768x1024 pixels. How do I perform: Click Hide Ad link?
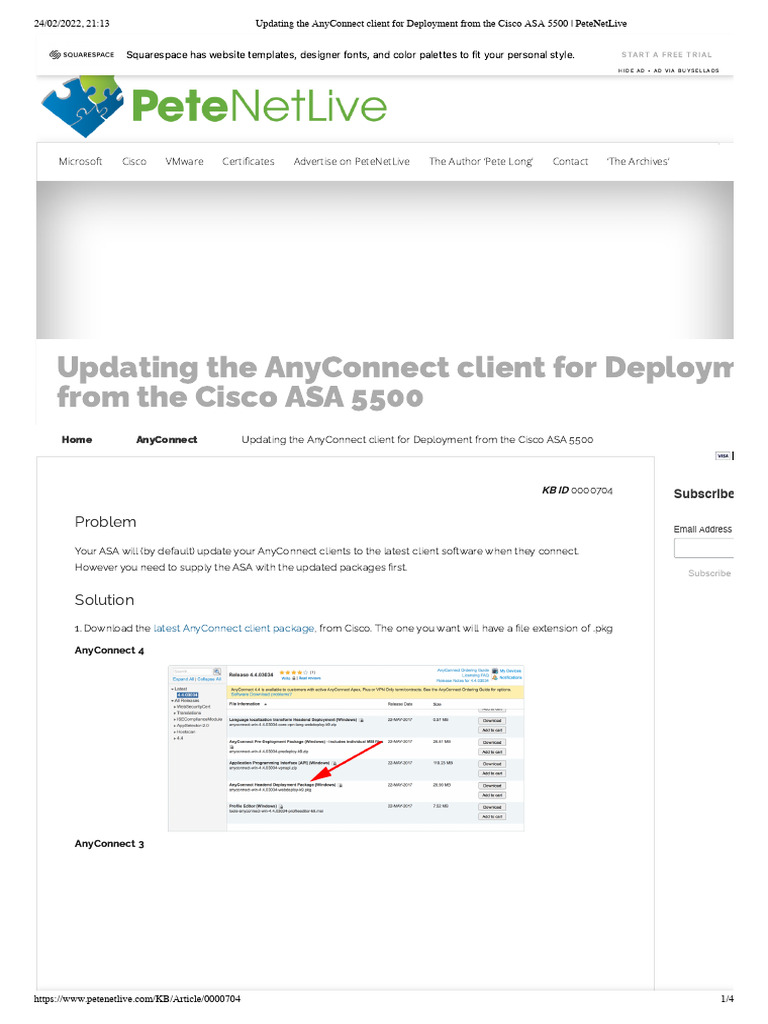pyautogui.click(x=631, y=71)
